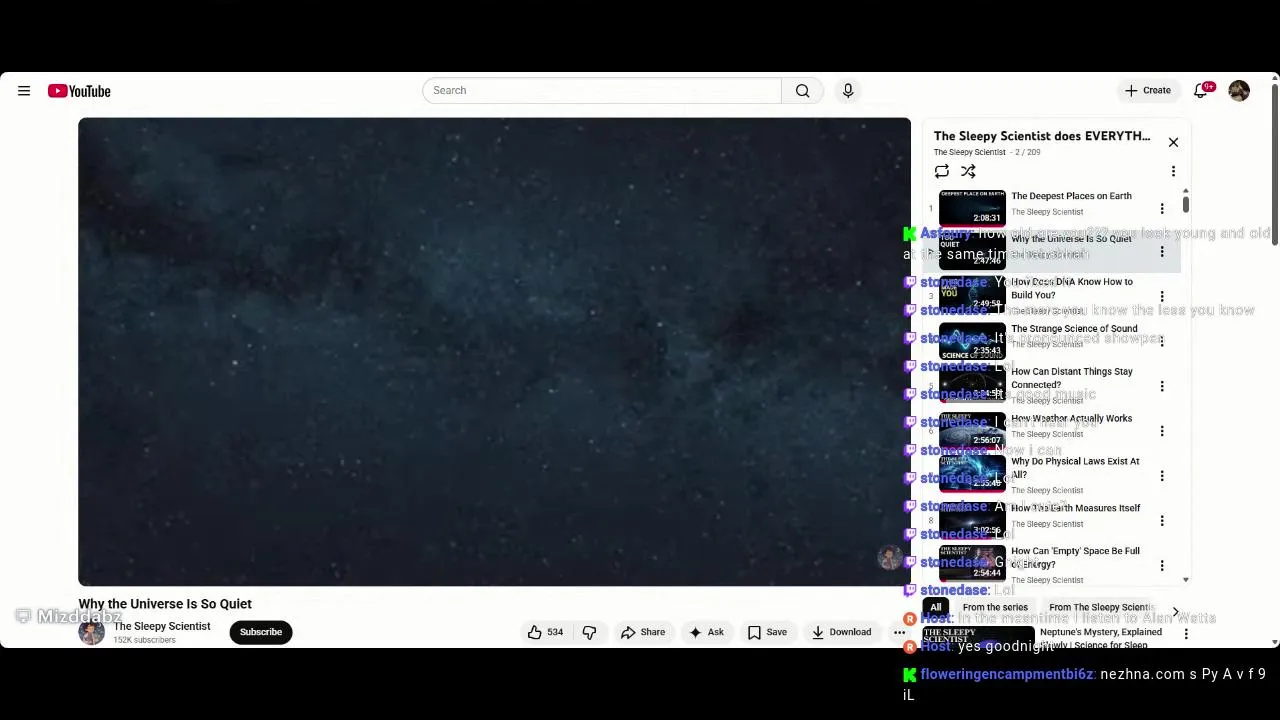Image resolution: width=1280 pixels, height=720 pixels.
Task: Click the playlist scrollbar down arrow
Action: pyautogui.click(x=1186, y=580)
